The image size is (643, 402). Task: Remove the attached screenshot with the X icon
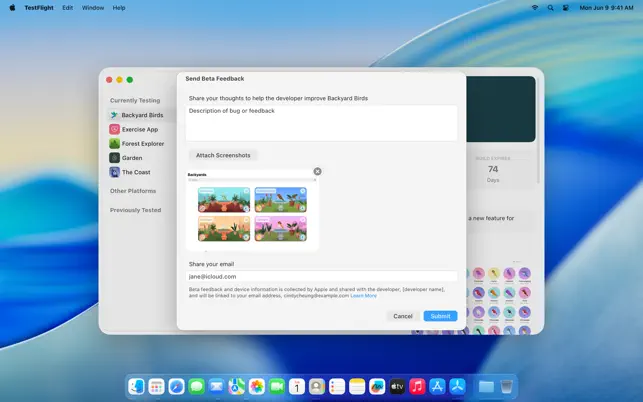(317, 171)
